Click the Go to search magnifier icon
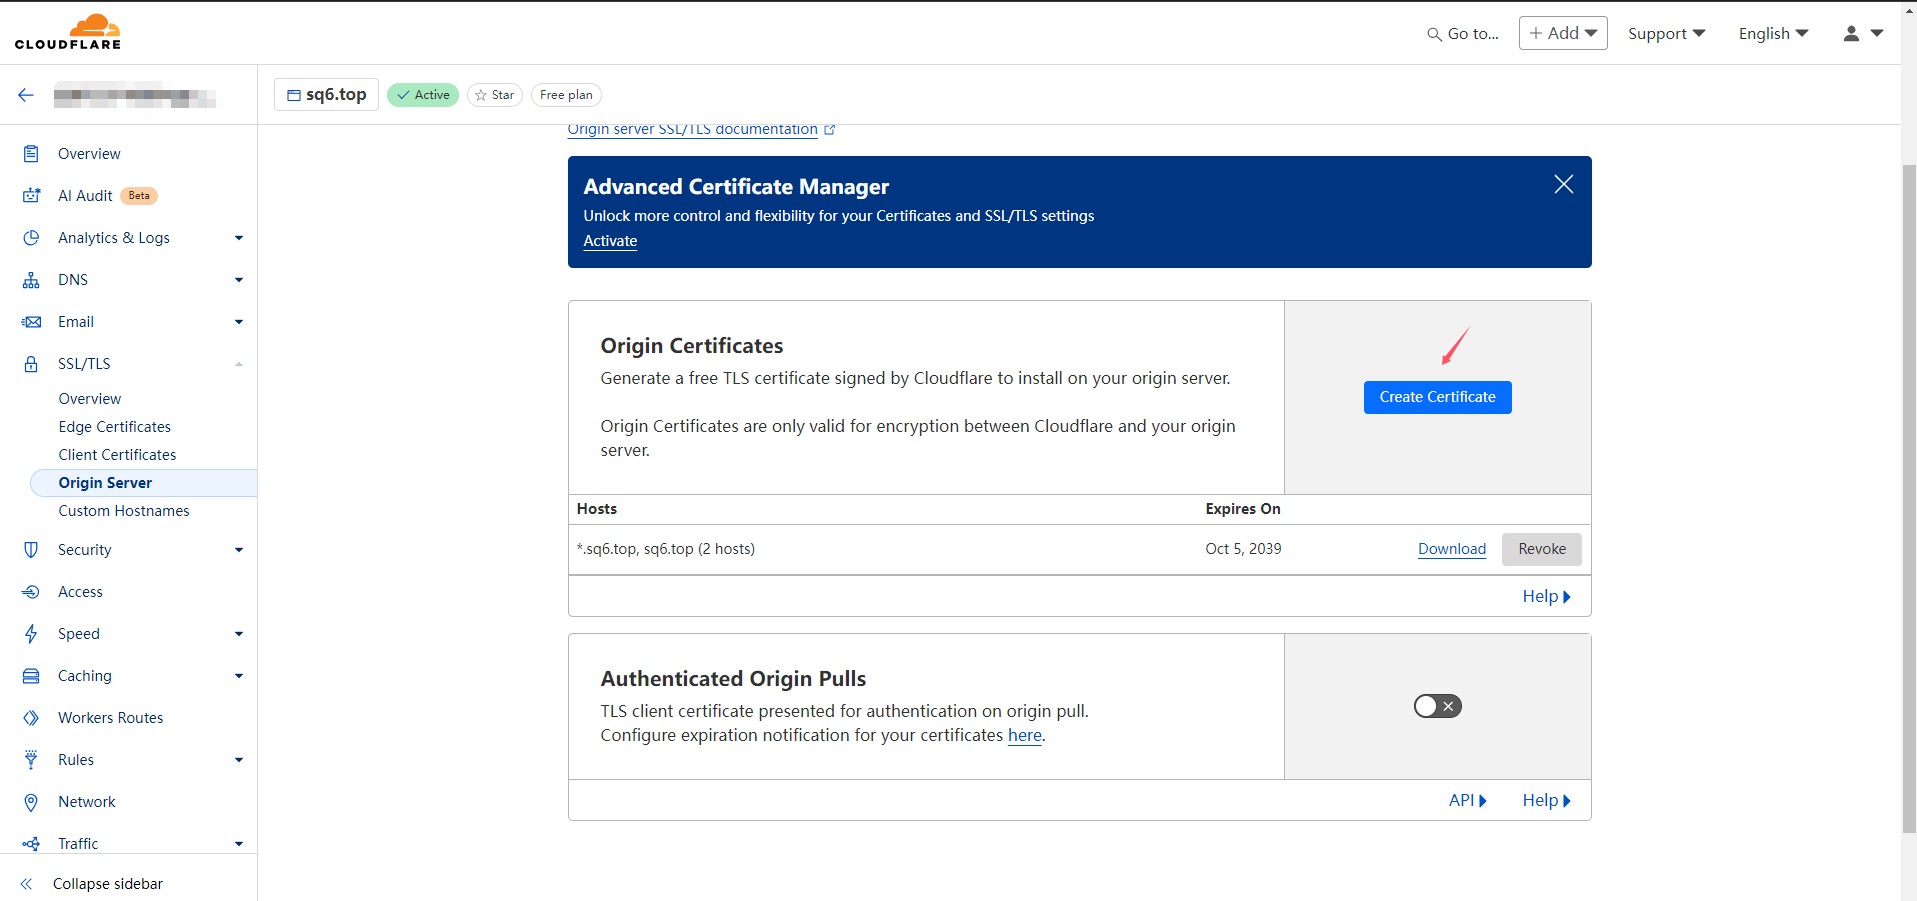The height and width of the screenshot is (901, 1917). [1434, 34]
